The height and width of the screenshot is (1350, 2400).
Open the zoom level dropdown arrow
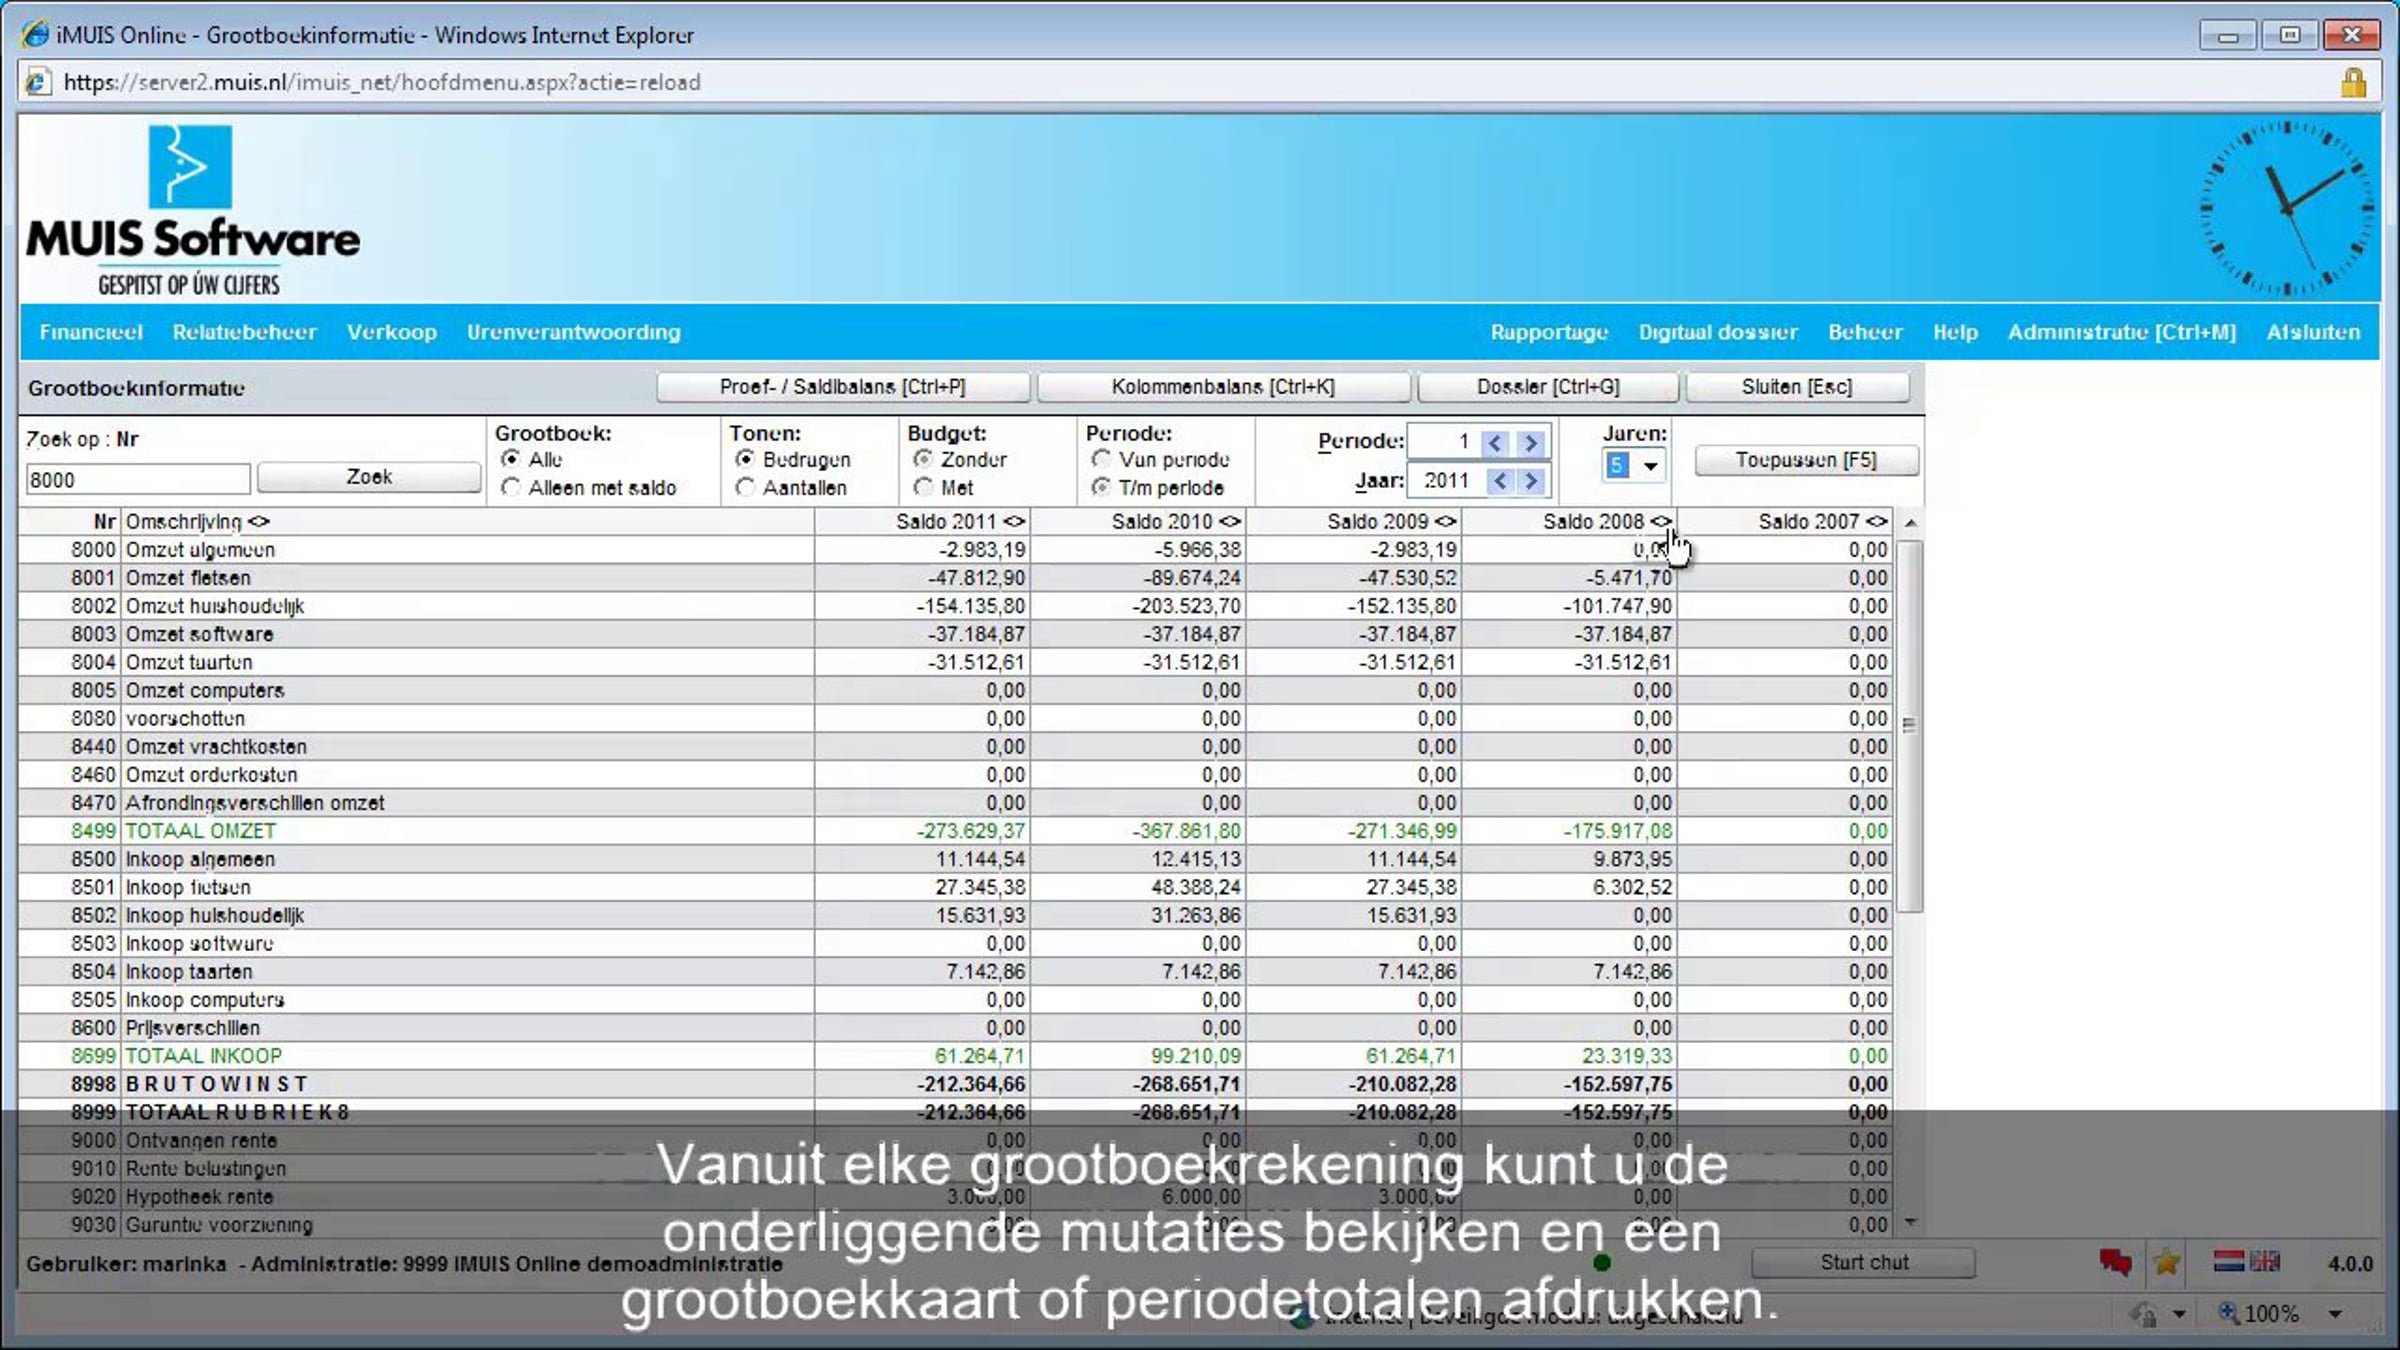pos(2335,1314)
